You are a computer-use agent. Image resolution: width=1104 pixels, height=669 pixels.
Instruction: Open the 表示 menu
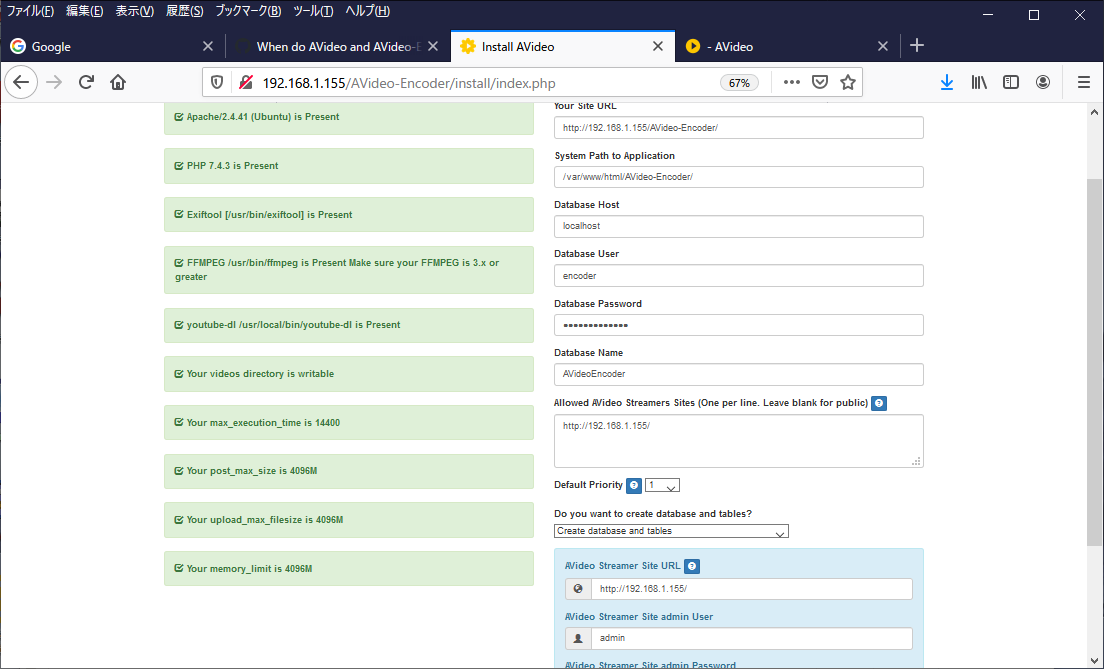click(134, 11)
